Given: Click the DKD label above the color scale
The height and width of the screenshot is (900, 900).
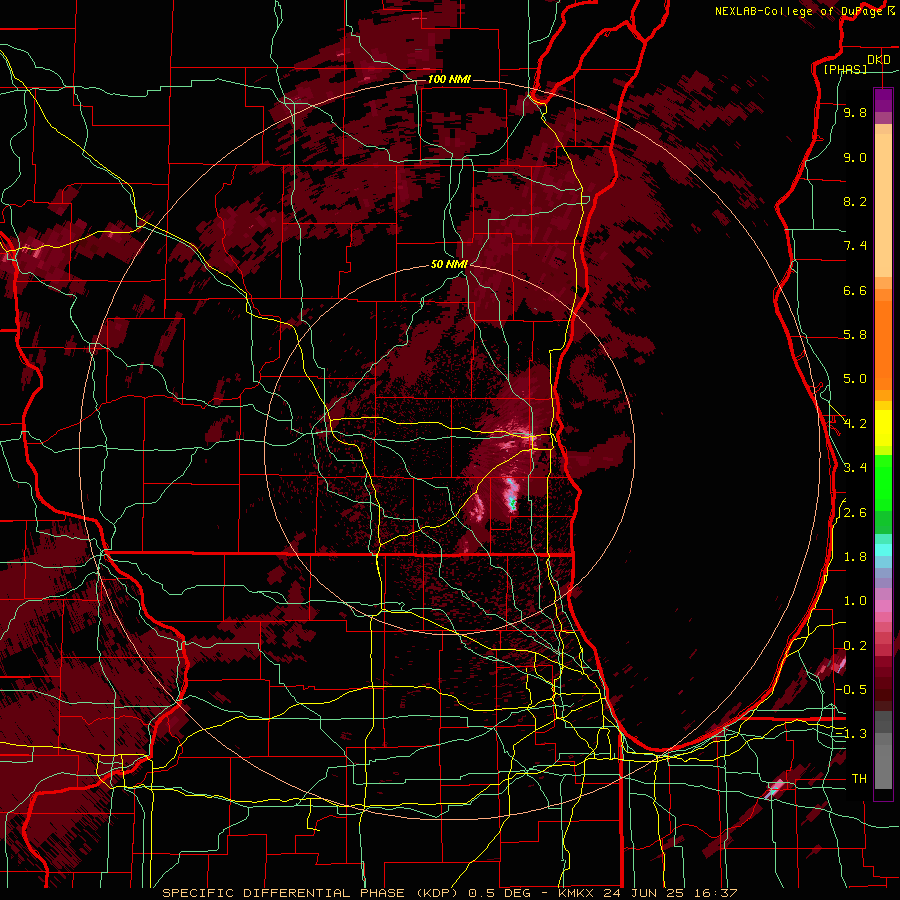Looking at the screenshot, I should point(879,60).
